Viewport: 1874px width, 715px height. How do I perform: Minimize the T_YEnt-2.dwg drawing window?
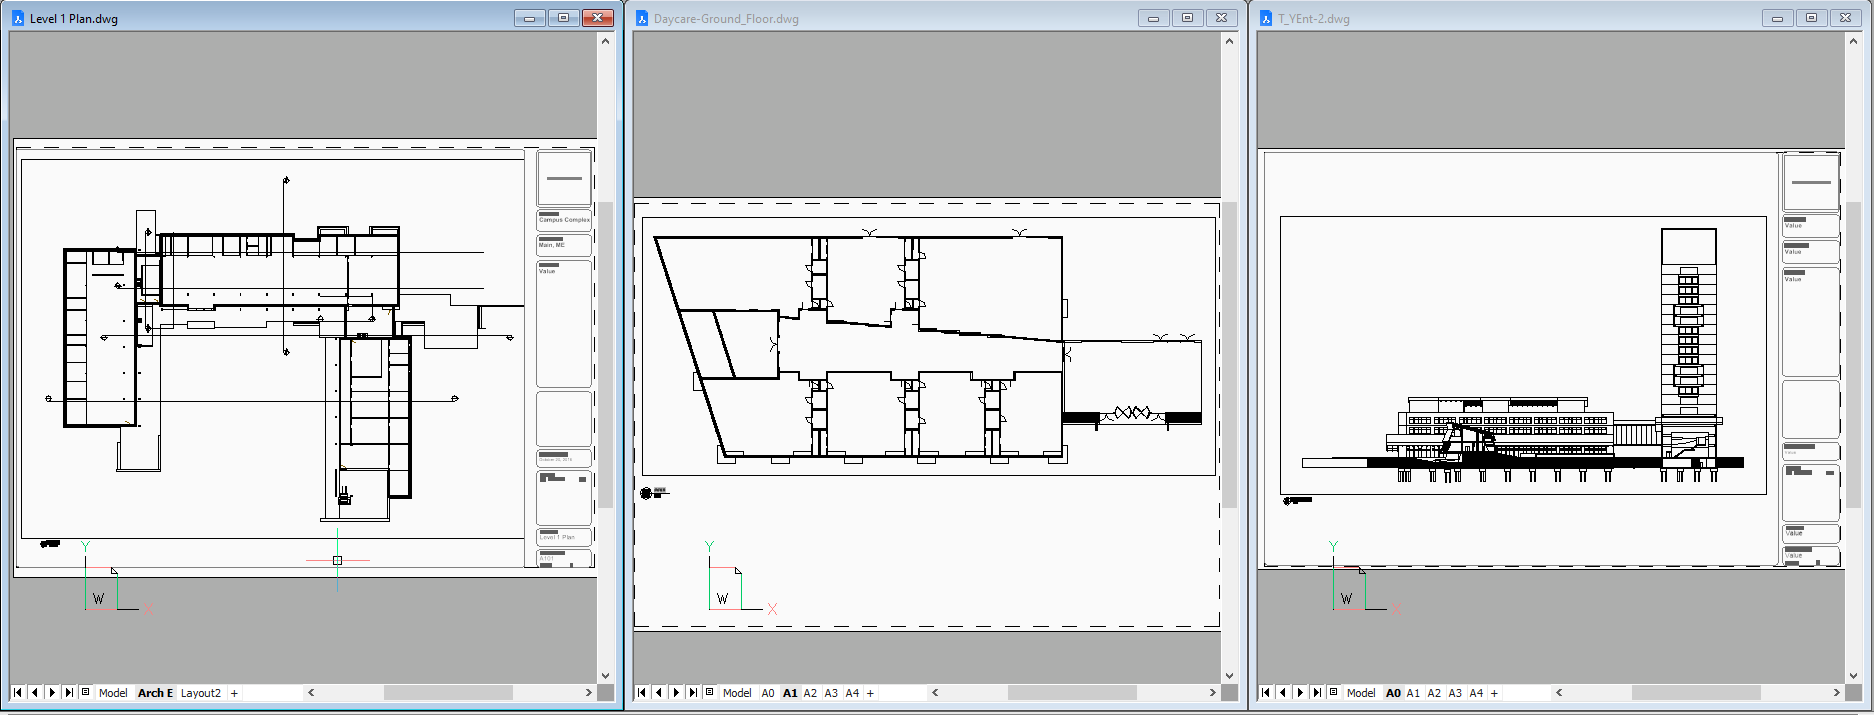[1777, 18]
